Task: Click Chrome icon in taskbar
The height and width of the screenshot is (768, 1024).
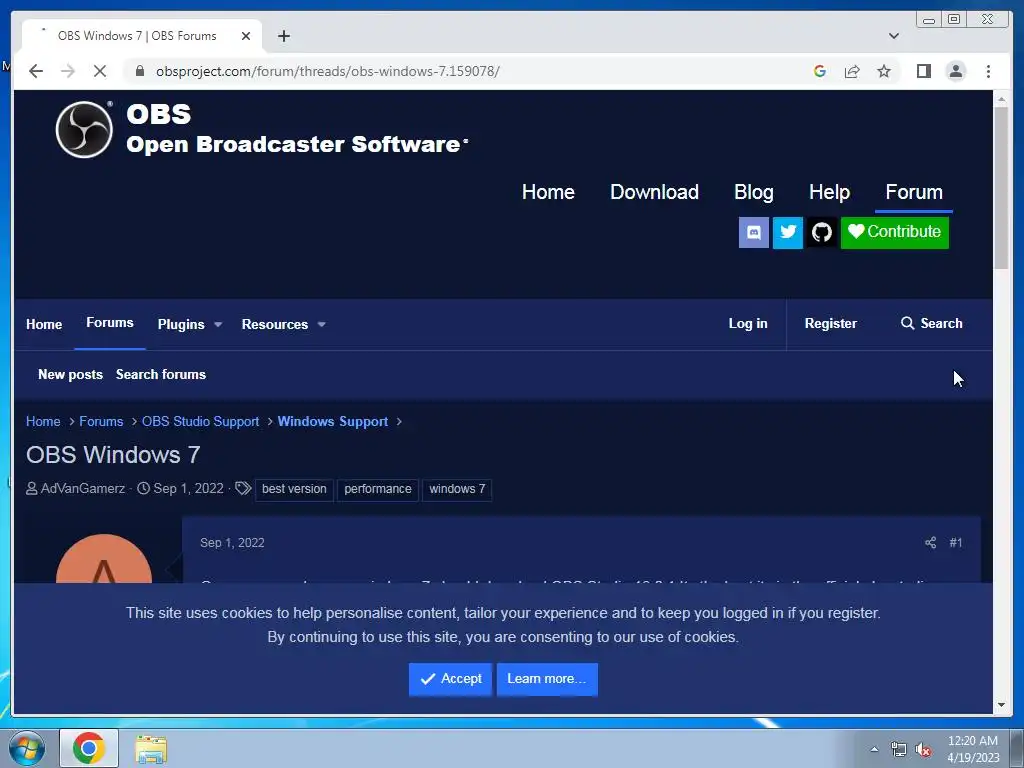Action: pos(89,748)
